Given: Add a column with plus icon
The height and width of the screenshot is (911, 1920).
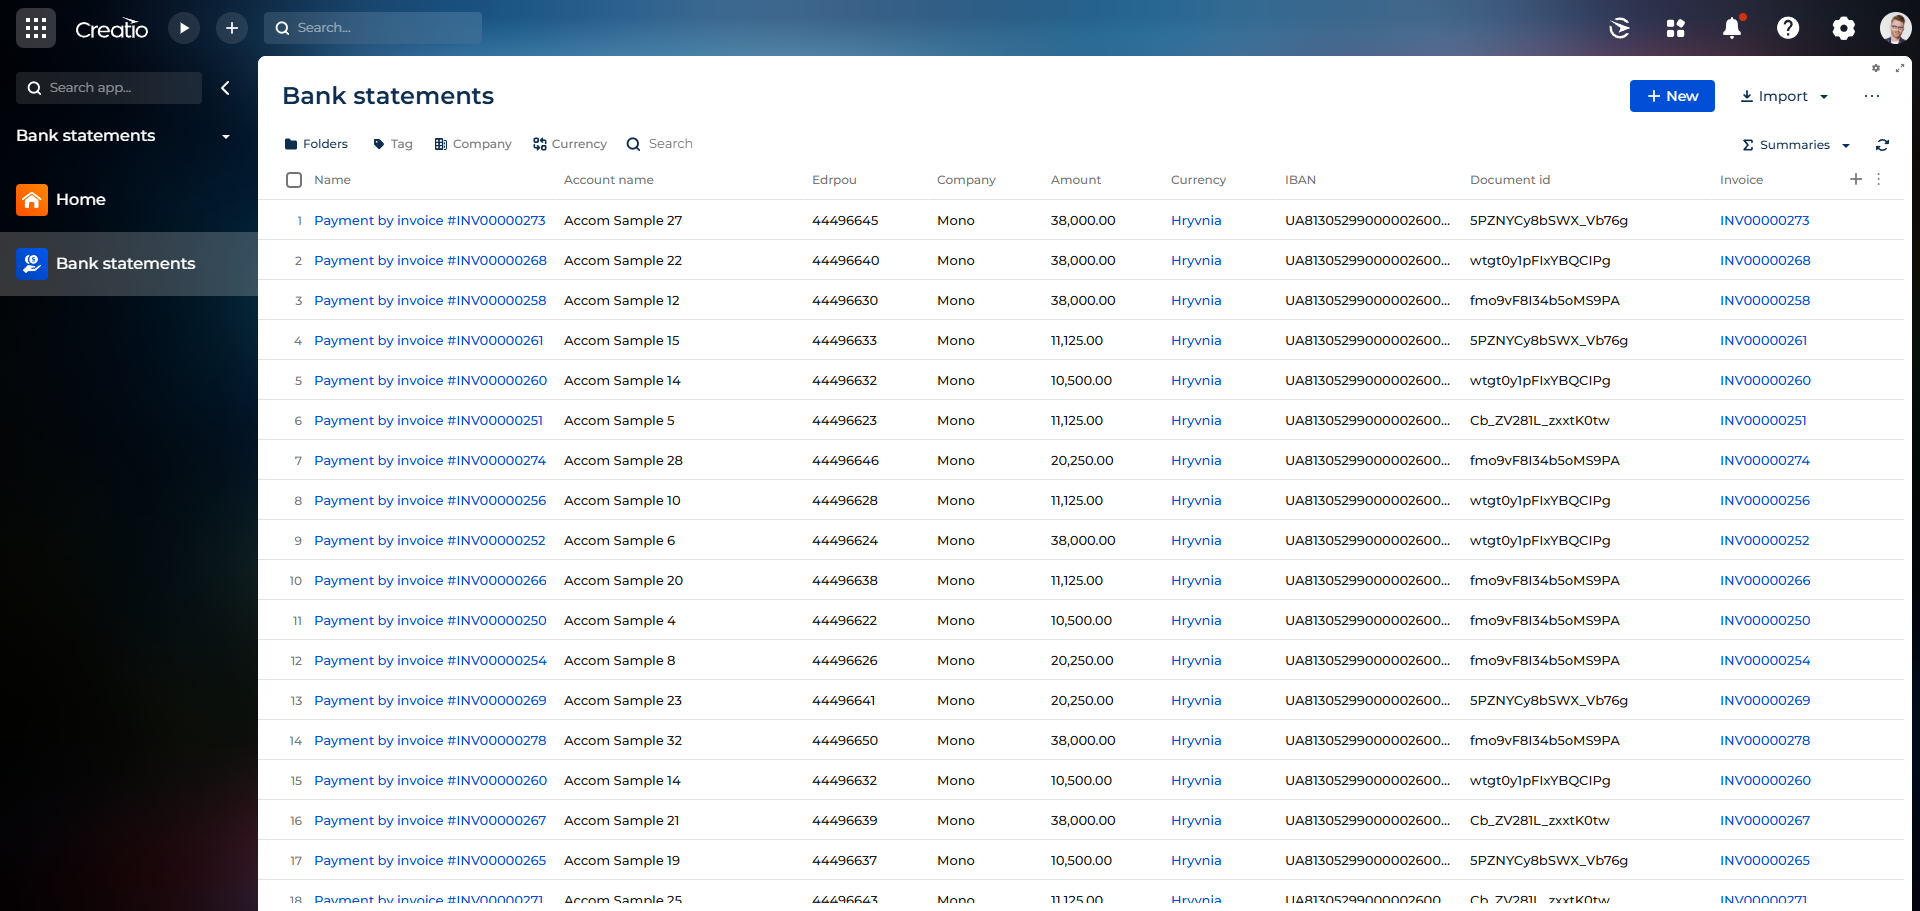Looking at the screenshot, I should click(1855, 179).
